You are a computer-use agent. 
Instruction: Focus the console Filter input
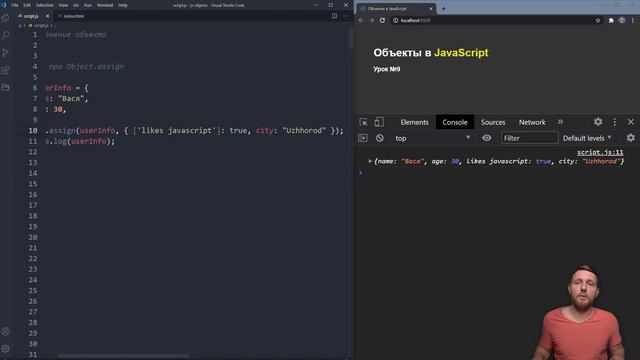tap(529, 138)
